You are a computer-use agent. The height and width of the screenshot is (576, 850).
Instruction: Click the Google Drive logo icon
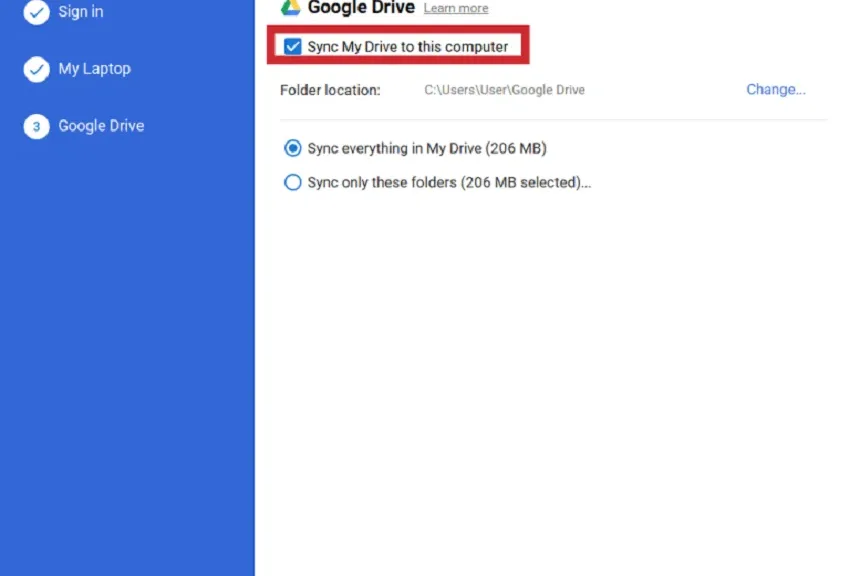point(291,8)
